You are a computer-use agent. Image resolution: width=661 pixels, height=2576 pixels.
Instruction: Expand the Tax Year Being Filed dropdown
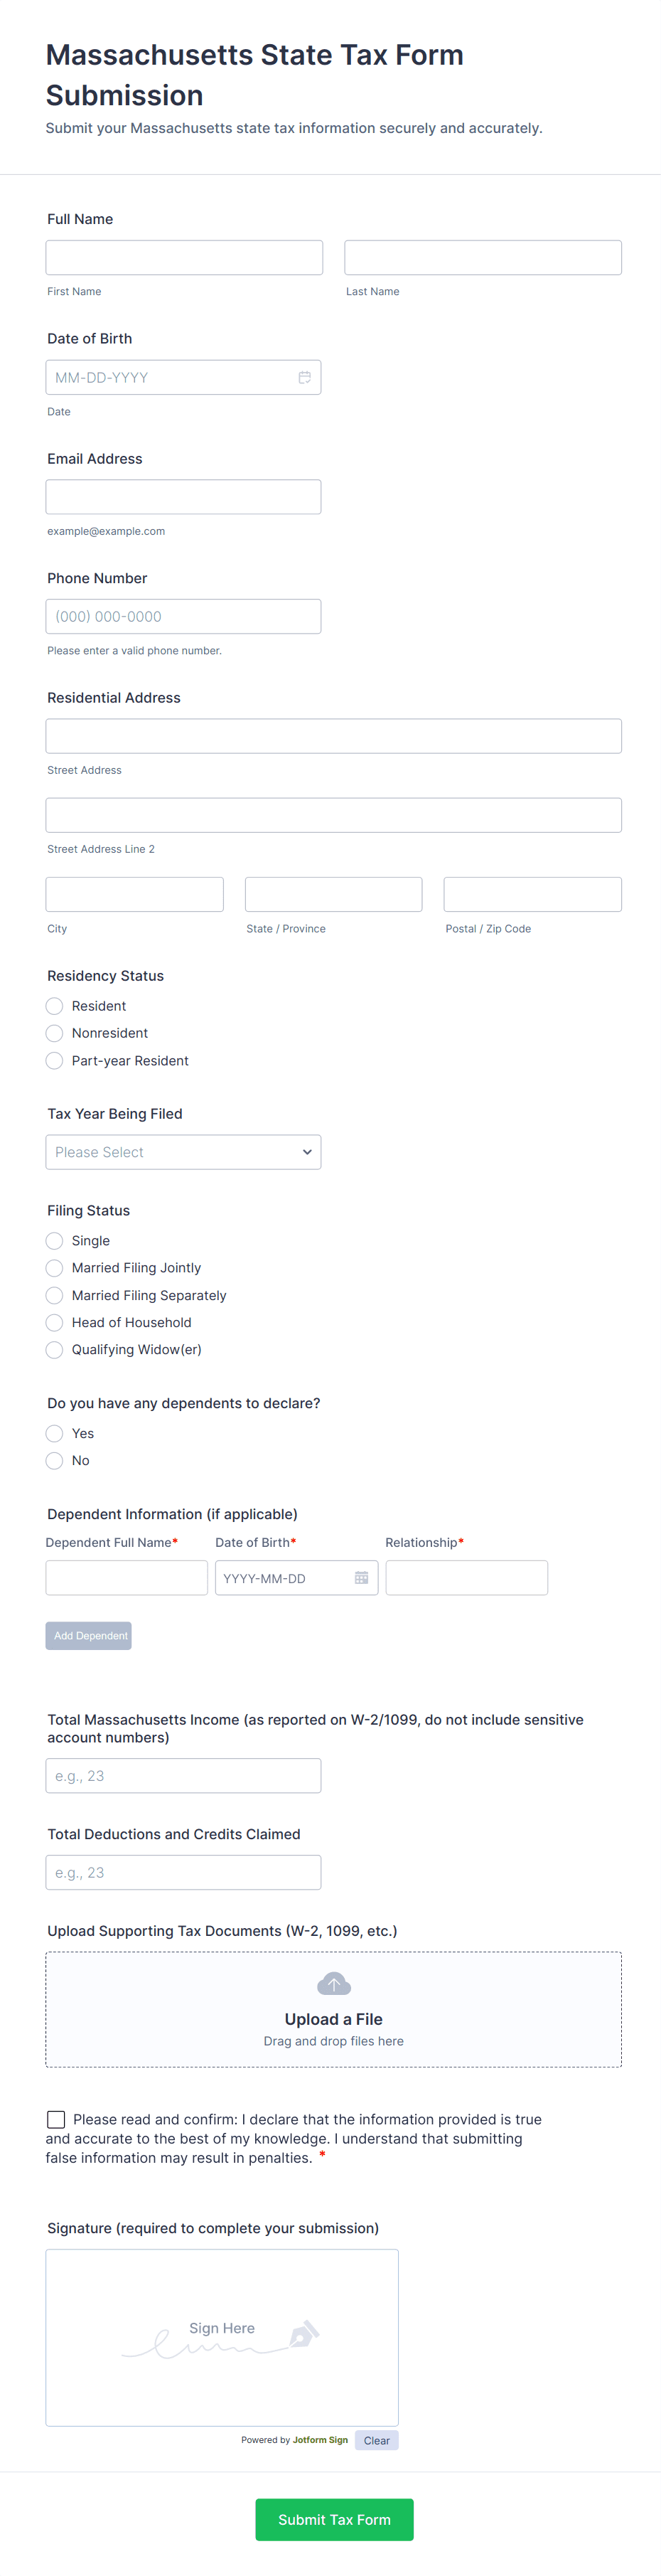pyautogui.click(x=183, y=1152)
